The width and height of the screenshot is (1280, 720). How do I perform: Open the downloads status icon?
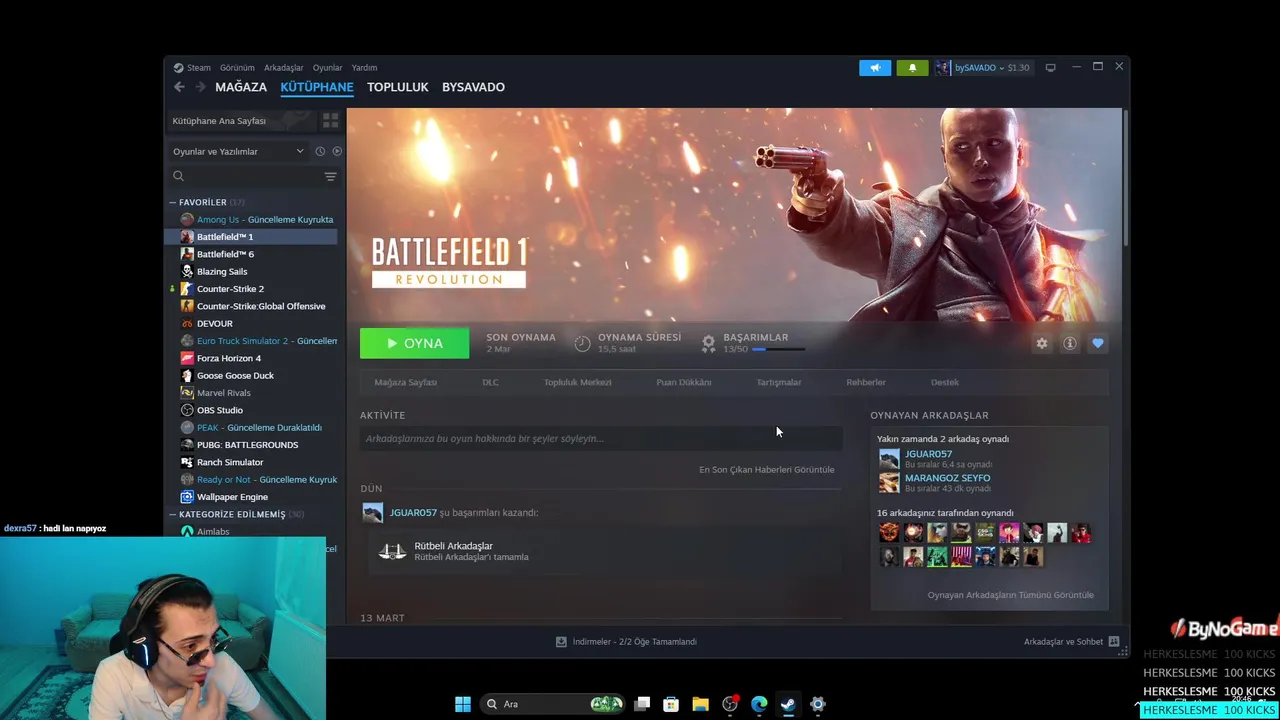[561, 642]
